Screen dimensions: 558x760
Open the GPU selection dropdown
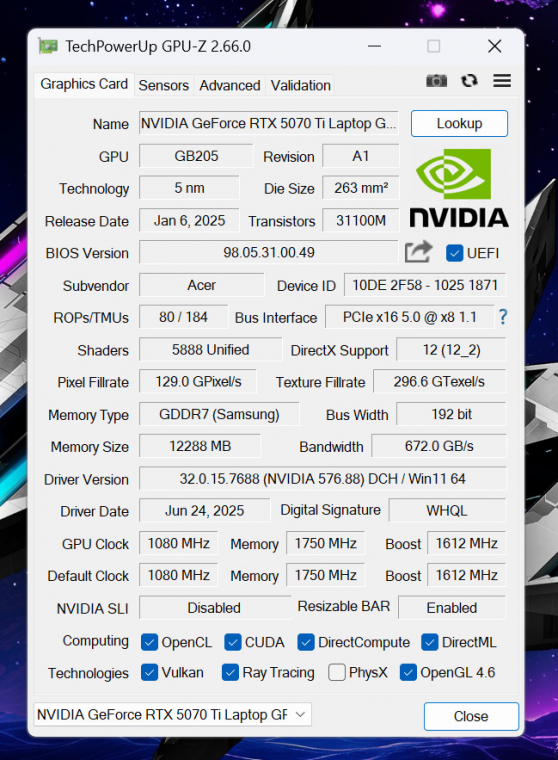pyautogui.click(x=173, y=714)
